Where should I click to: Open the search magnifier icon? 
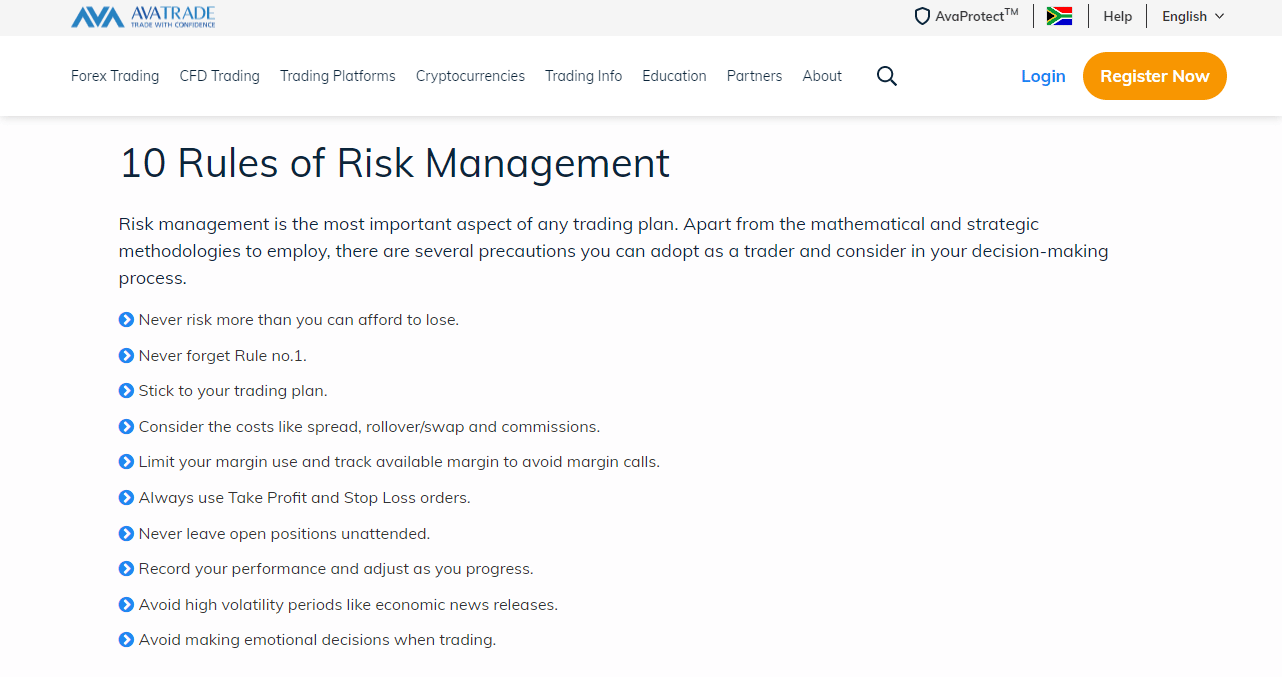click(x=887, y=76)
